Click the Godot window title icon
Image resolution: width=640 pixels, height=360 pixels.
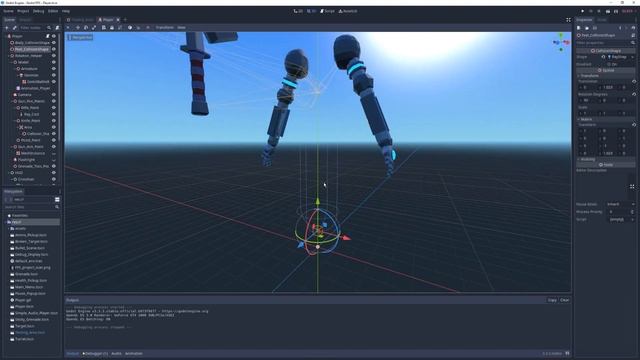[x=3, y=2]
